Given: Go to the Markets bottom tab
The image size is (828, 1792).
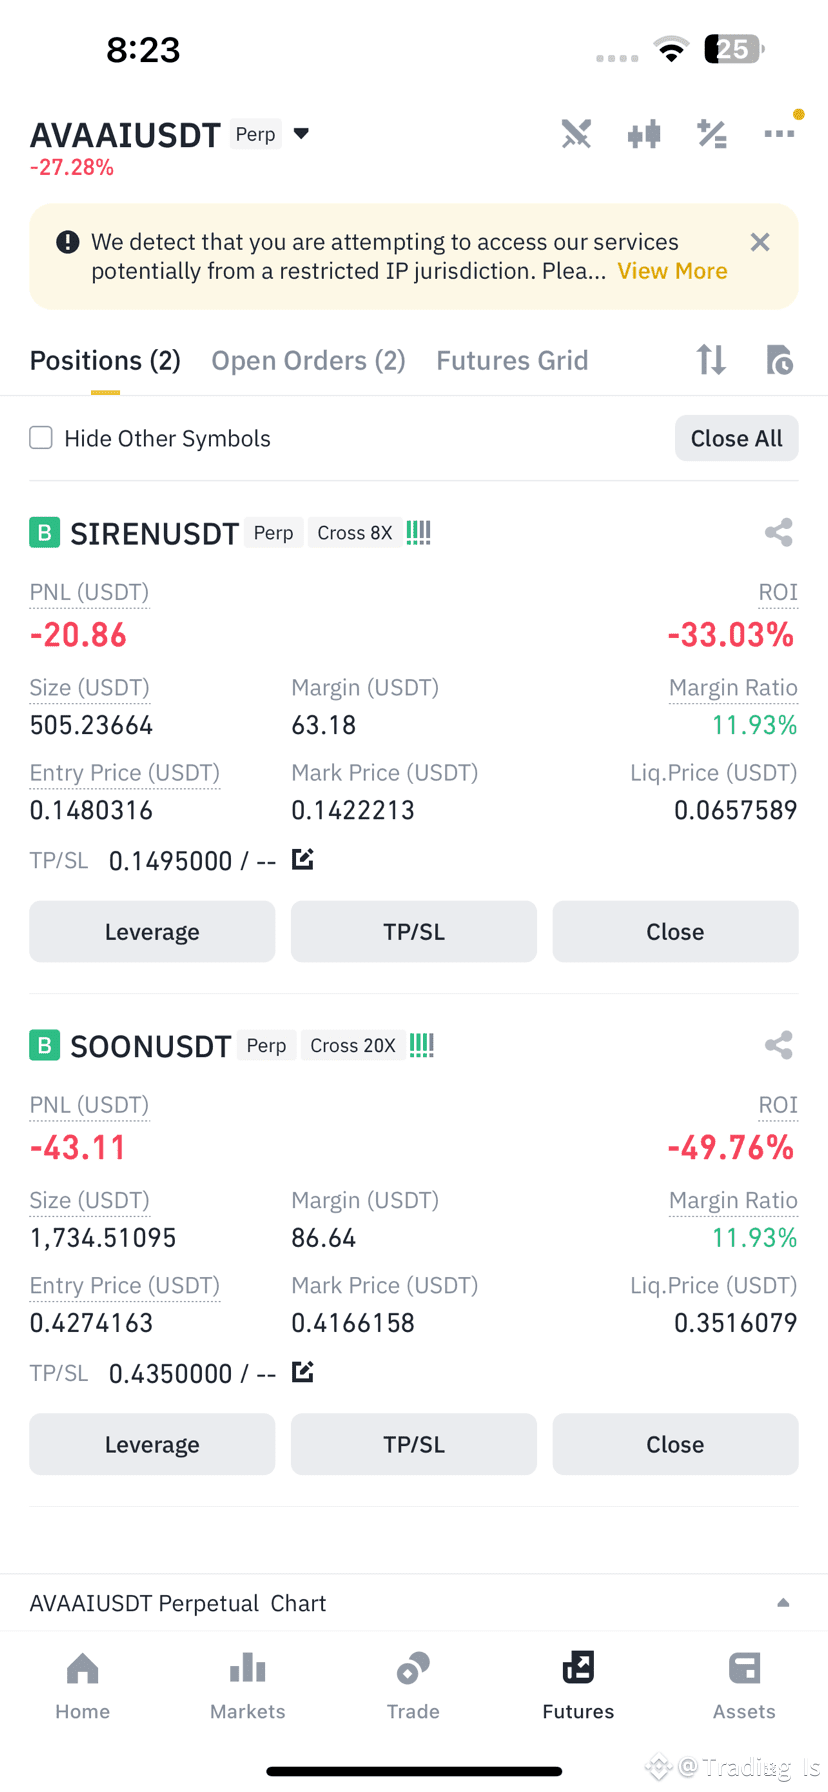Looking at the screenshot, I should click(x=248, y=1686).
